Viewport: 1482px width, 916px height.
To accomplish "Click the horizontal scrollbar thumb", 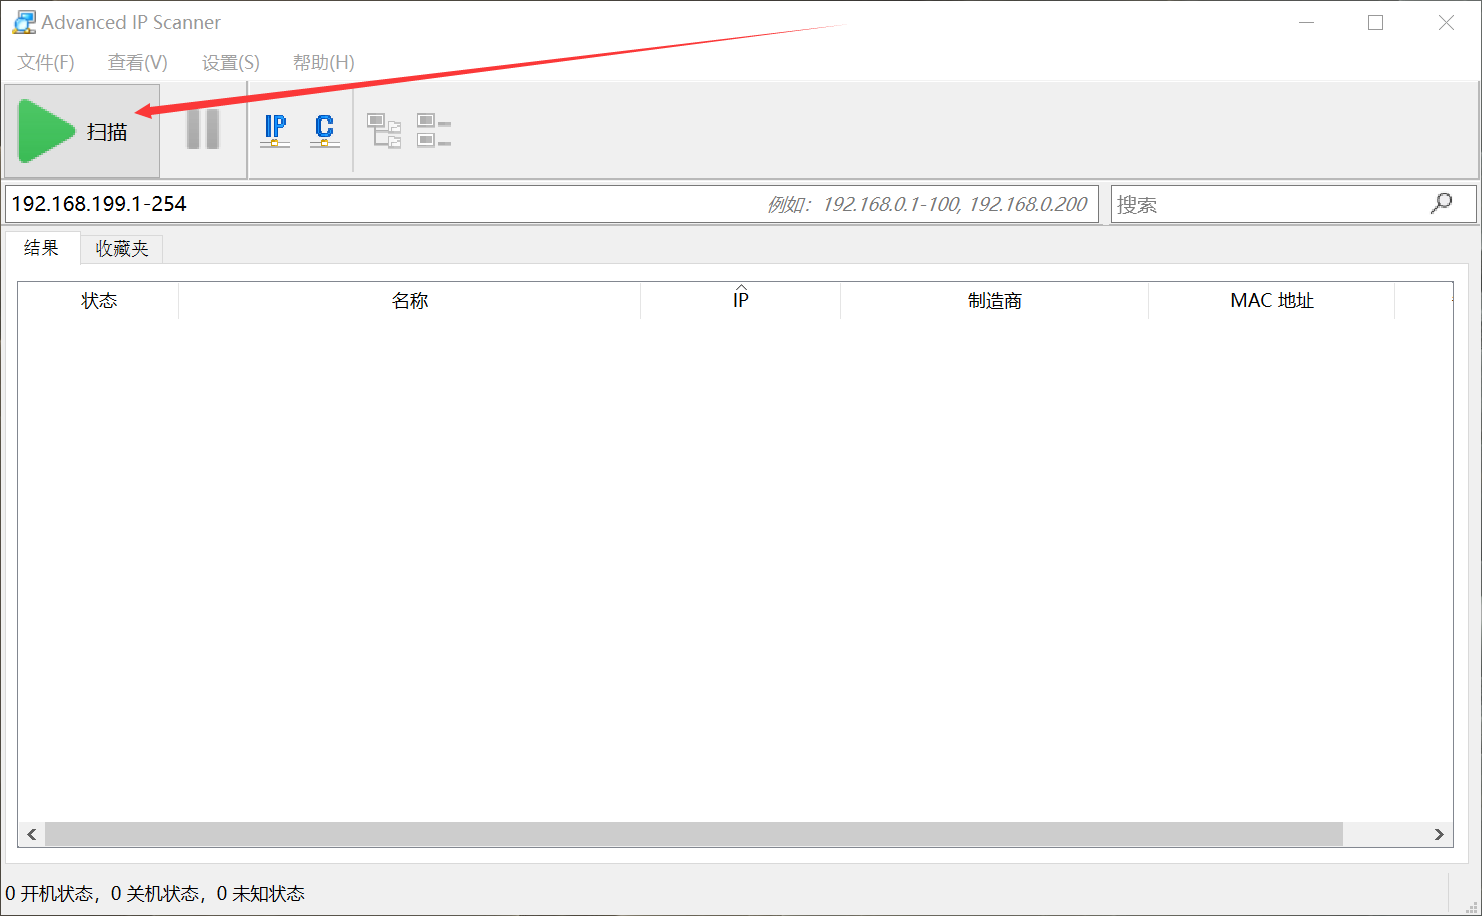I will click(x=694, y=834).
